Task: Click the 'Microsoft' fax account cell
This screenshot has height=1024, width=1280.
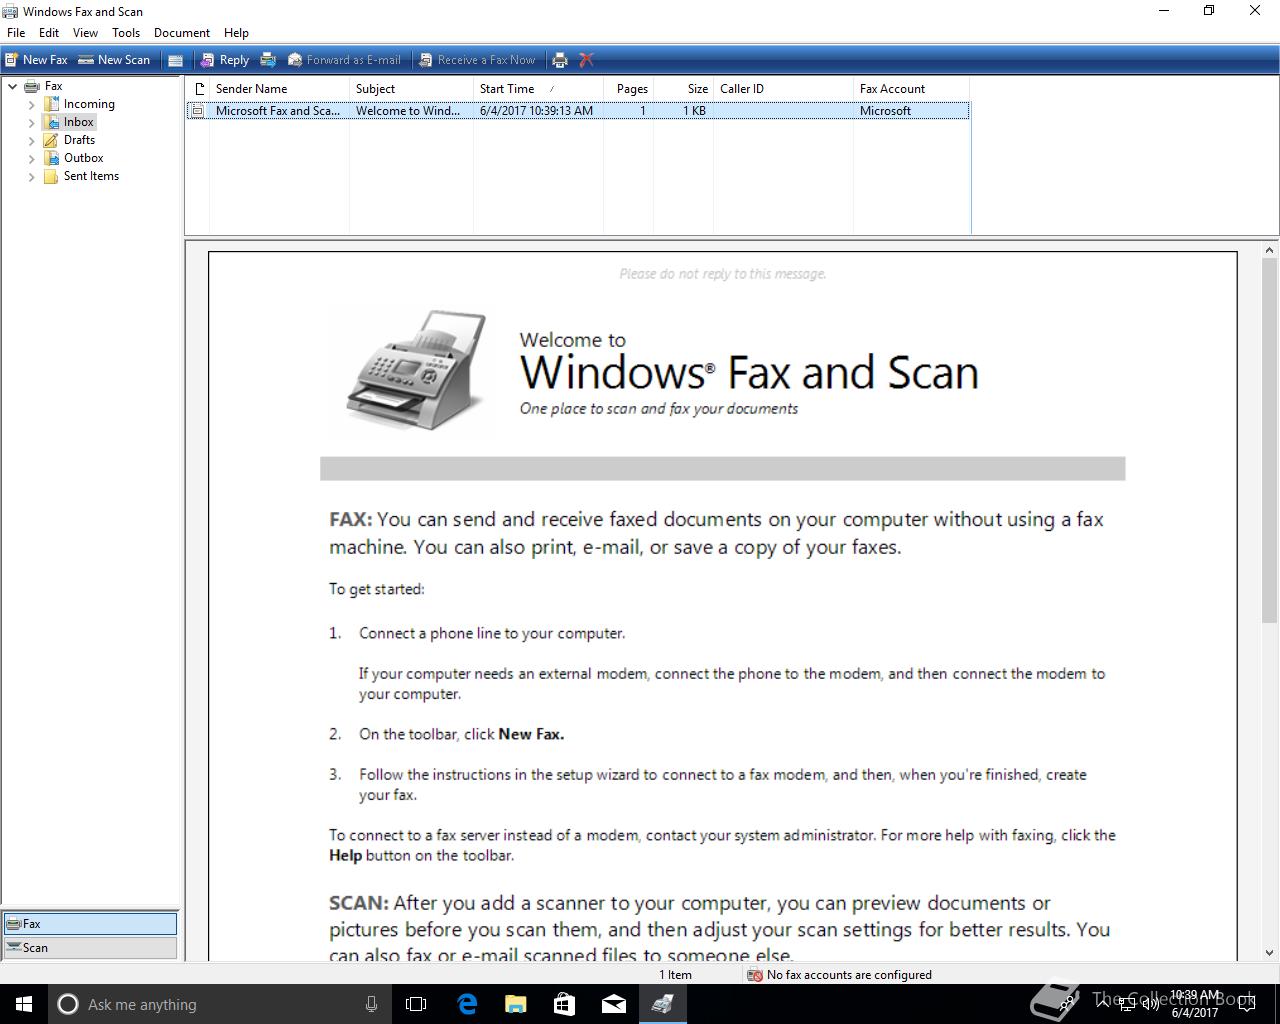Action: [x=885, y=111]
